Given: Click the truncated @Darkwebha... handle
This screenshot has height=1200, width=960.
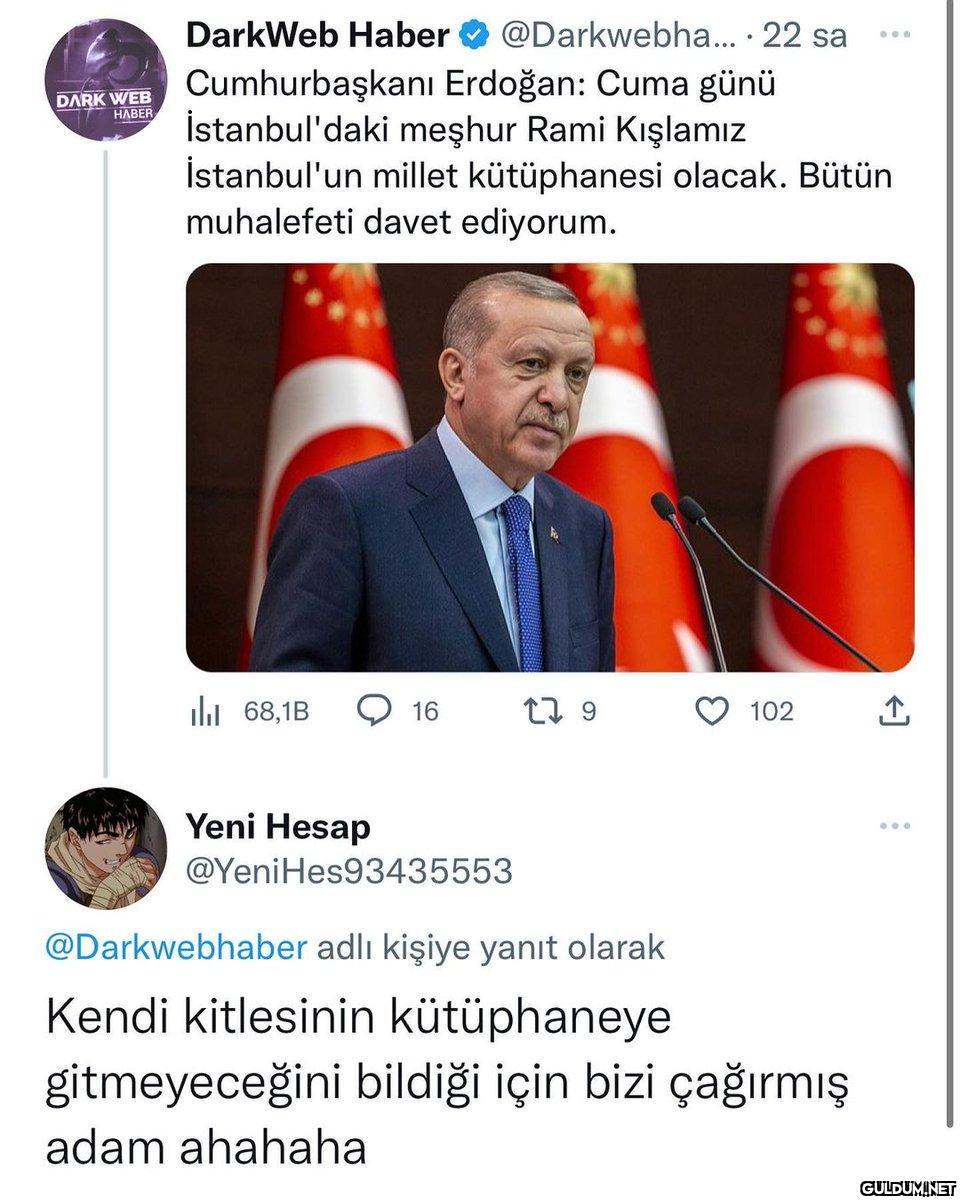Looking at the screenshot, I should (616, 37).
